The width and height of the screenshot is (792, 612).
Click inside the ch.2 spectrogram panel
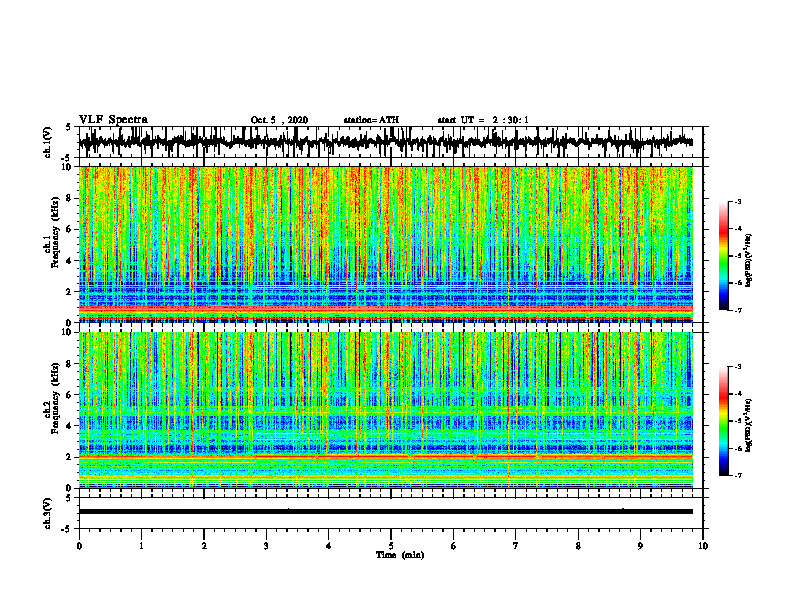[x=385, y=410]
